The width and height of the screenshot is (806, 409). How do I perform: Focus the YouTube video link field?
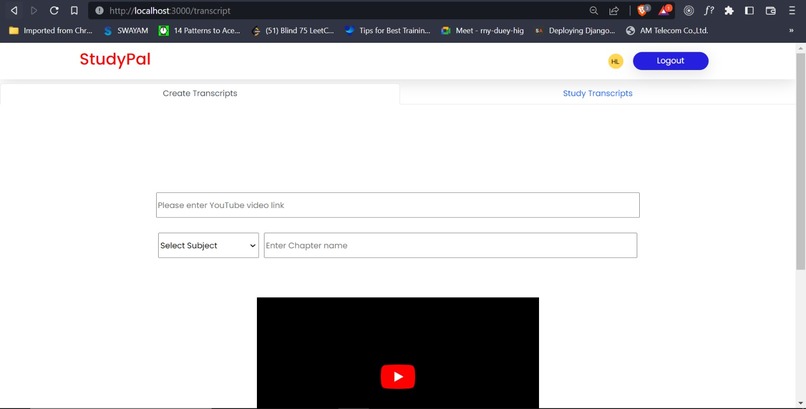[398, 205]
